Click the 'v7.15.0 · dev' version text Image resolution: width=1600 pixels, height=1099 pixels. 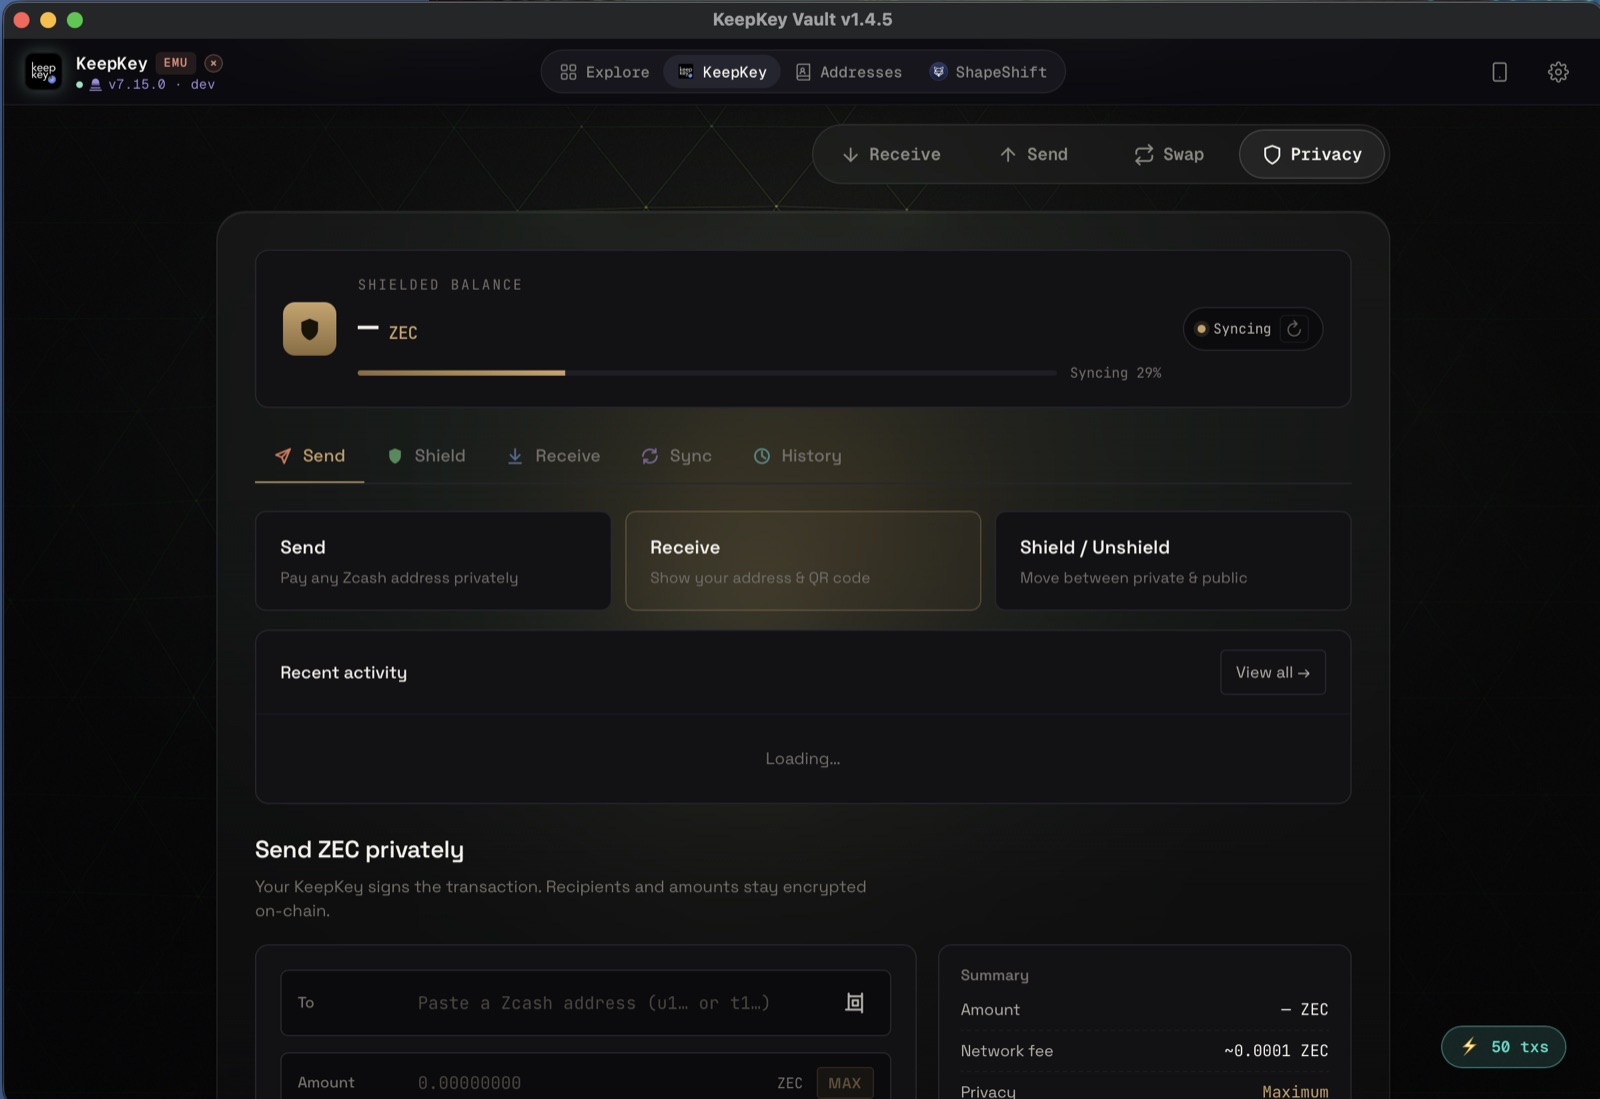click(161, 85)
